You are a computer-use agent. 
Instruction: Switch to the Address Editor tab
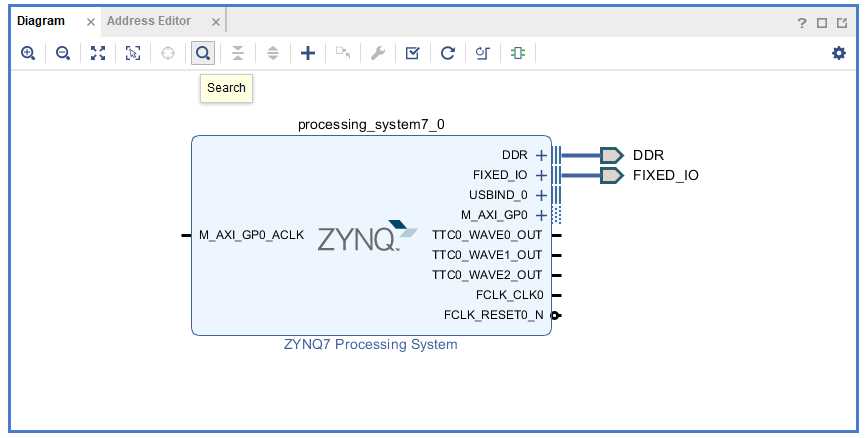point(149,21)
